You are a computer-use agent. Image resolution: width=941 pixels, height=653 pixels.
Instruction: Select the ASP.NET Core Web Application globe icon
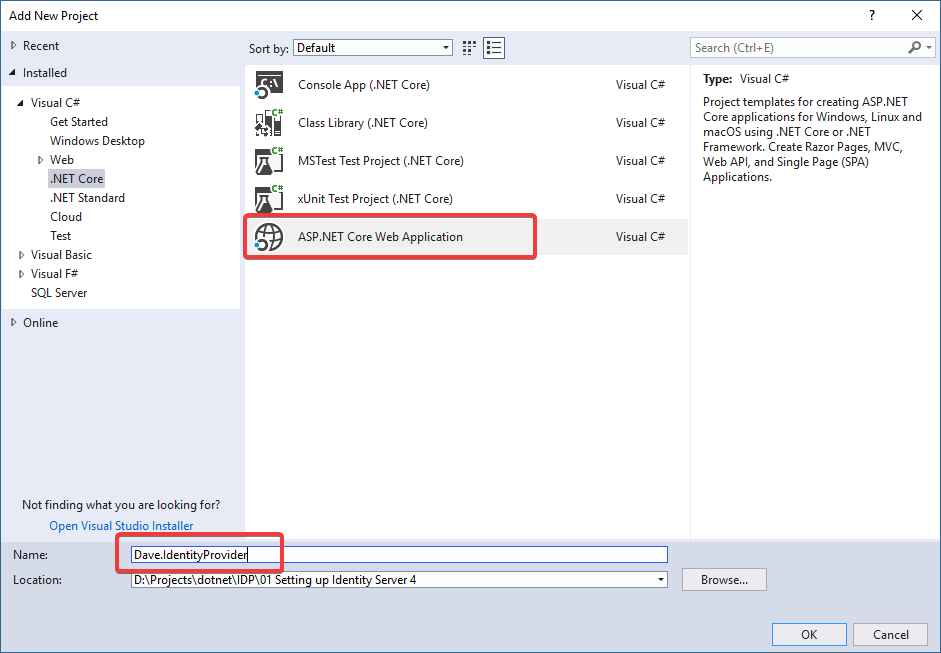coord(268,236)
